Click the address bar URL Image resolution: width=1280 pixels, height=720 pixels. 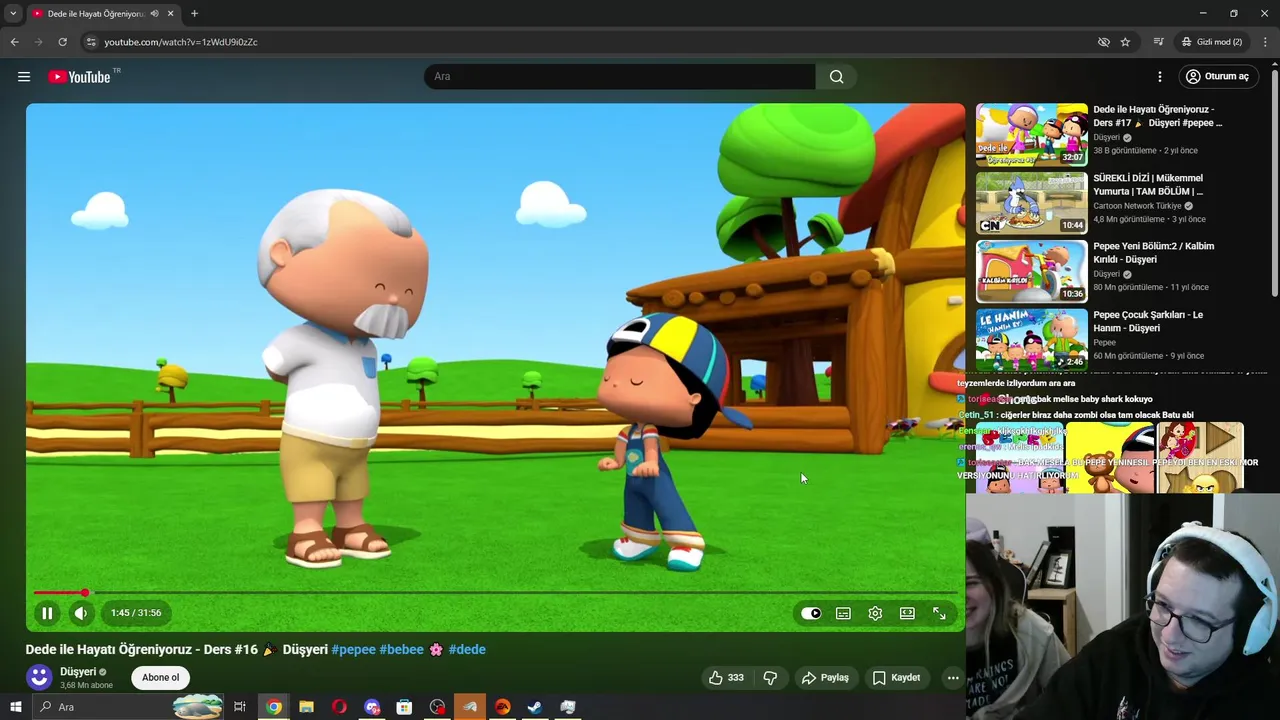click(180, 42)
